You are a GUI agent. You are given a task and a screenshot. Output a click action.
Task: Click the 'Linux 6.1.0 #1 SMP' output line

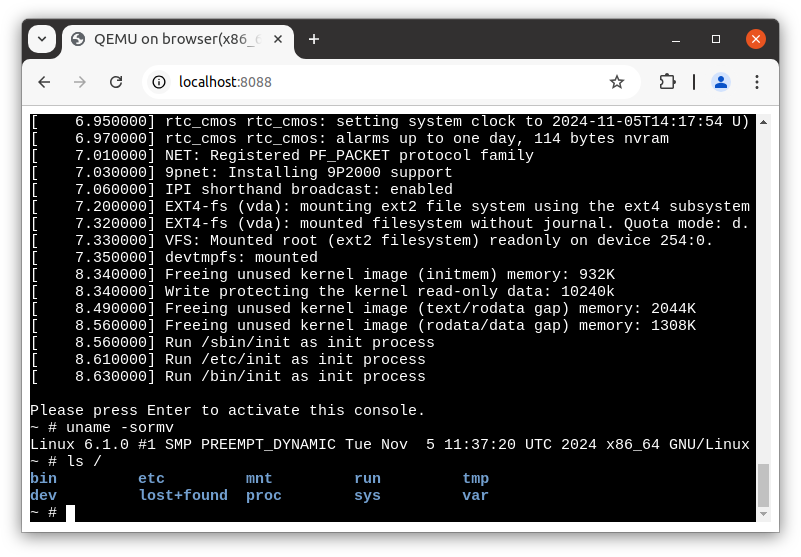click(x=390, y=444)
